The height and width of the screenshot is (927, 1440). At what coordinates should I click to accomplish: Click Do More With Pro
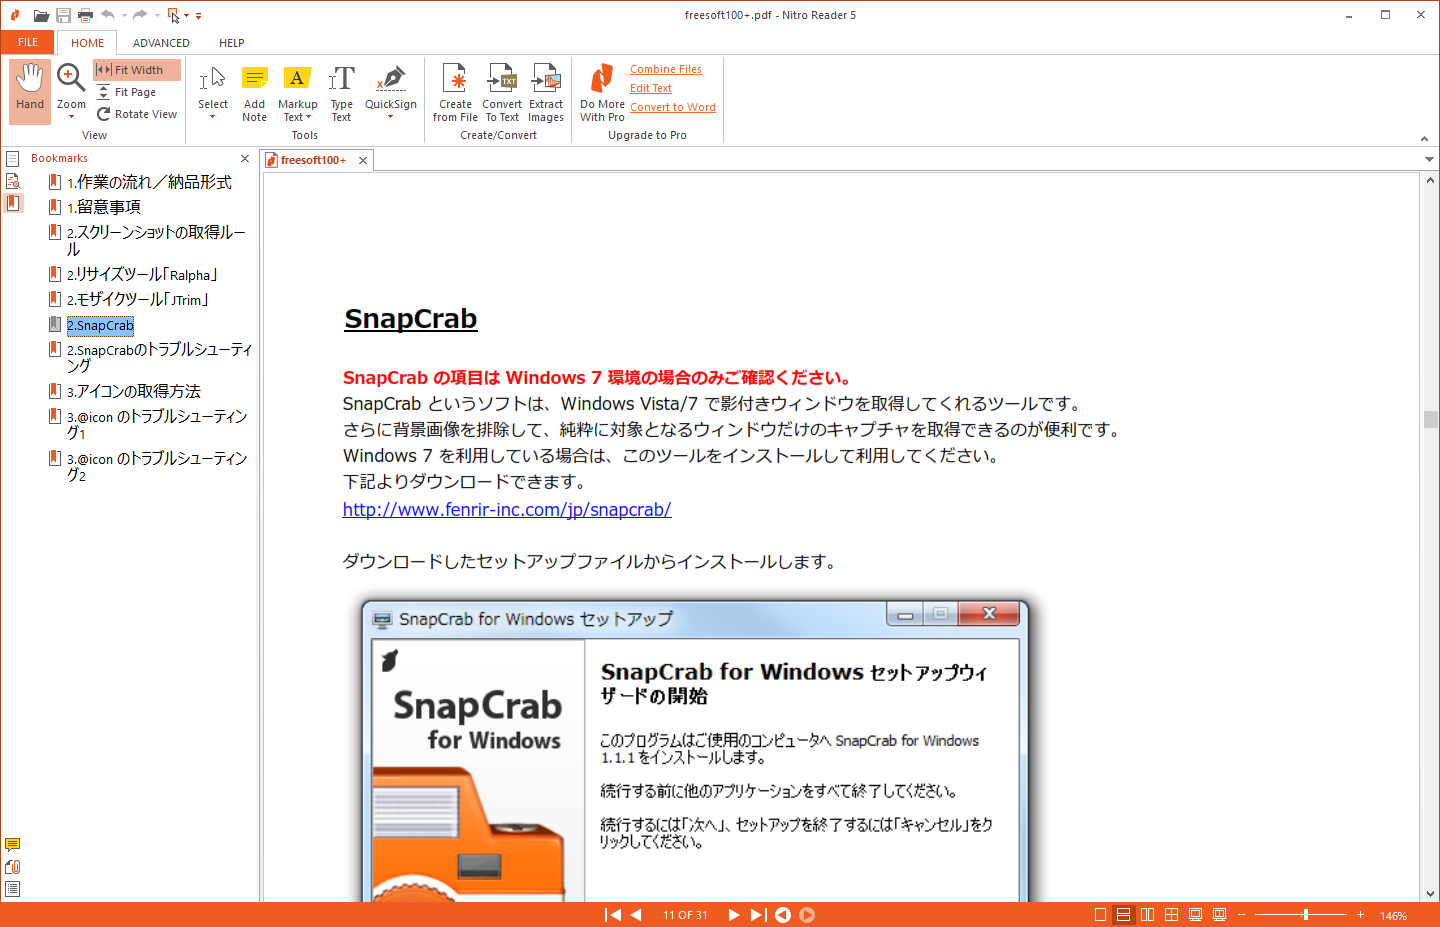coord(602,92)
